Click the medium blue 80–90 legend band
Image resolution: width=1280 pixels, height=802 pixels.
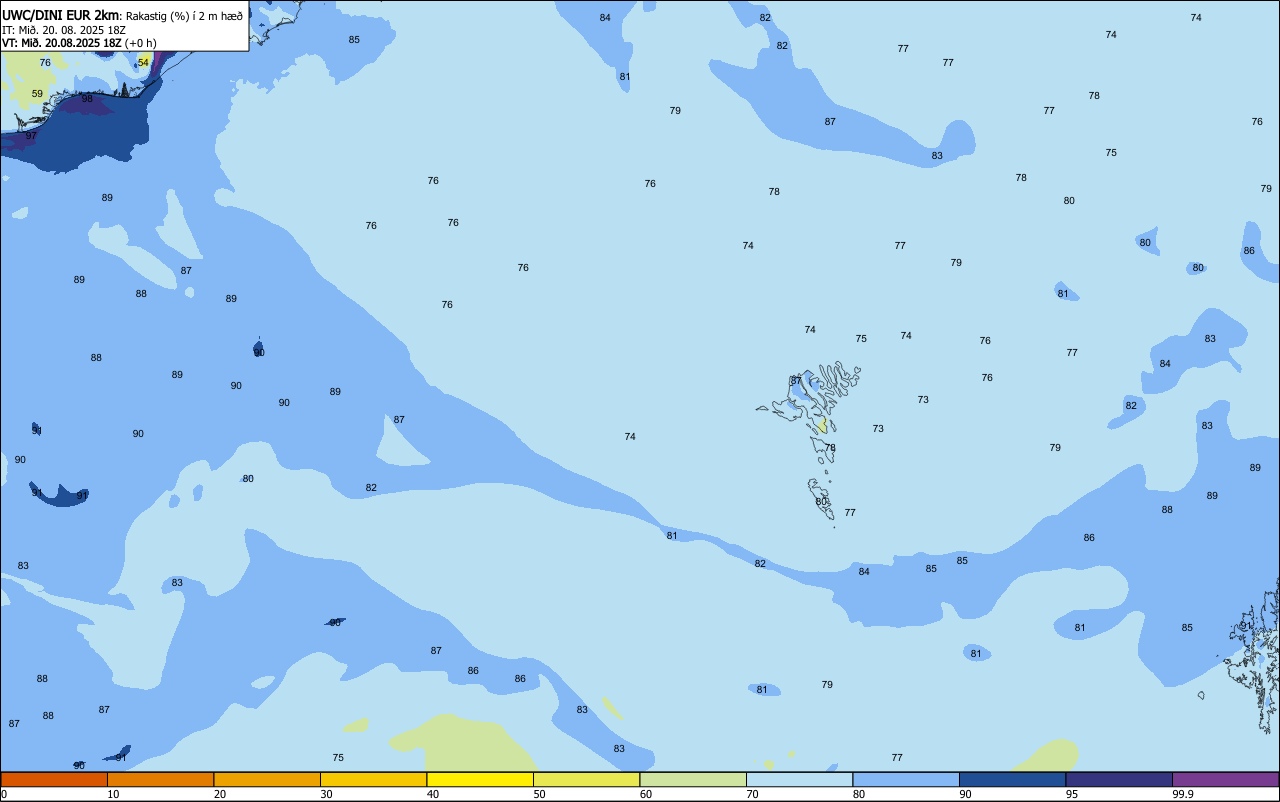tap(906, 779)
